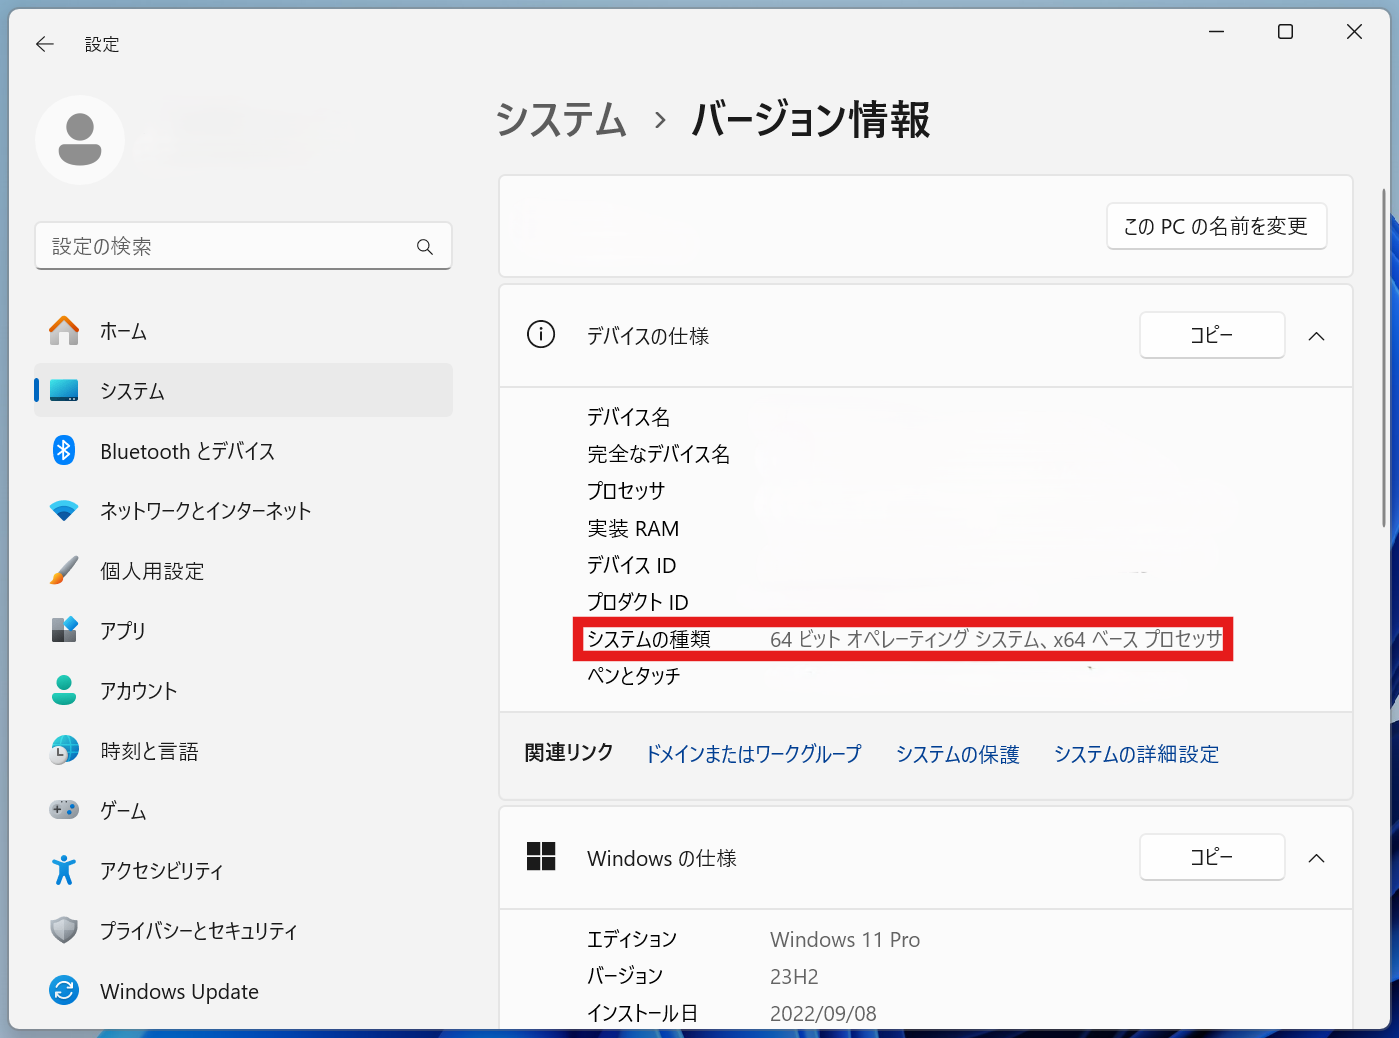
Task: Click the システムの種類 label
Action: [648, 639]
